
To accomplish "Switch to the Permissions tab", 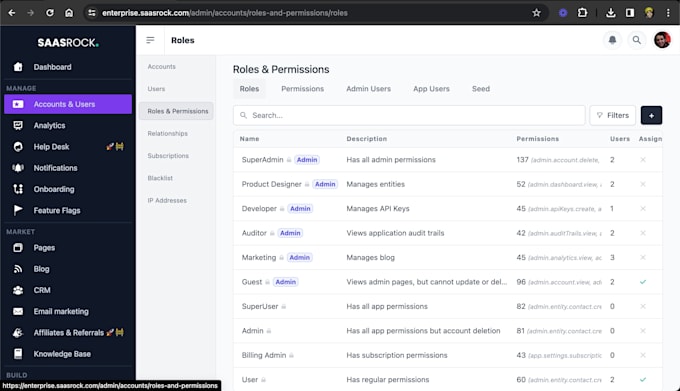I will (x=302, y=88).
